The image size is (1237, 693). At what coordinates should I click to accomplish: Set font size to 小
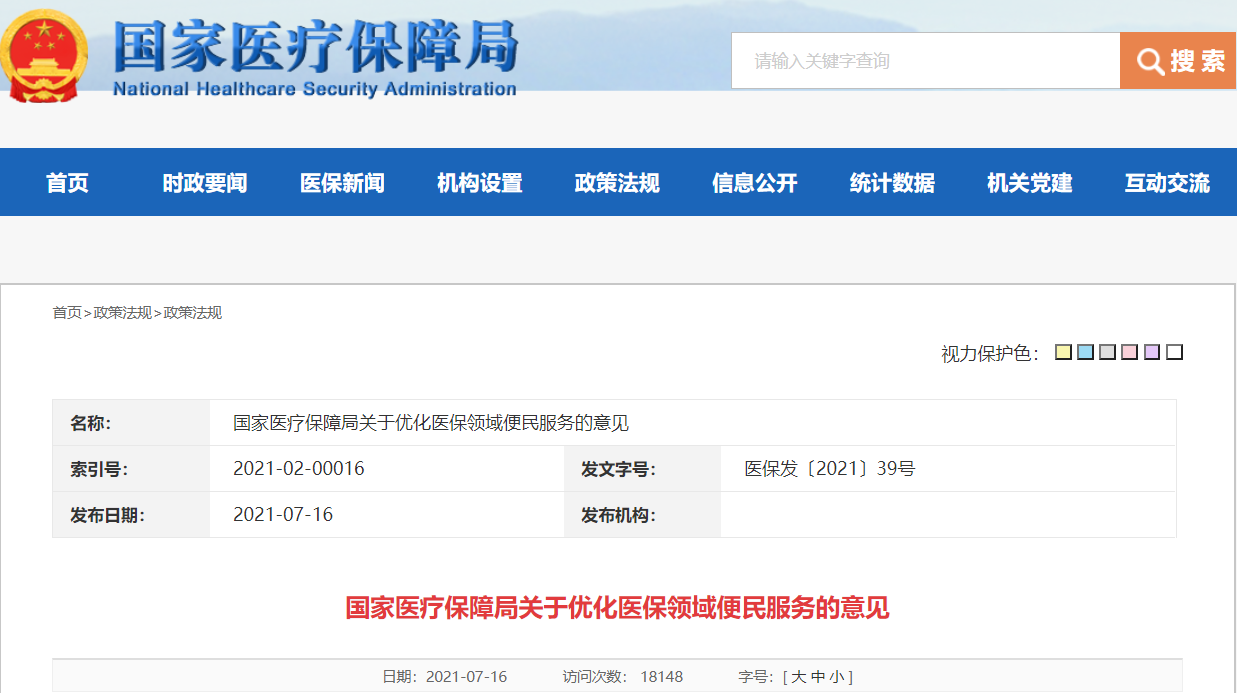point(836,677)
